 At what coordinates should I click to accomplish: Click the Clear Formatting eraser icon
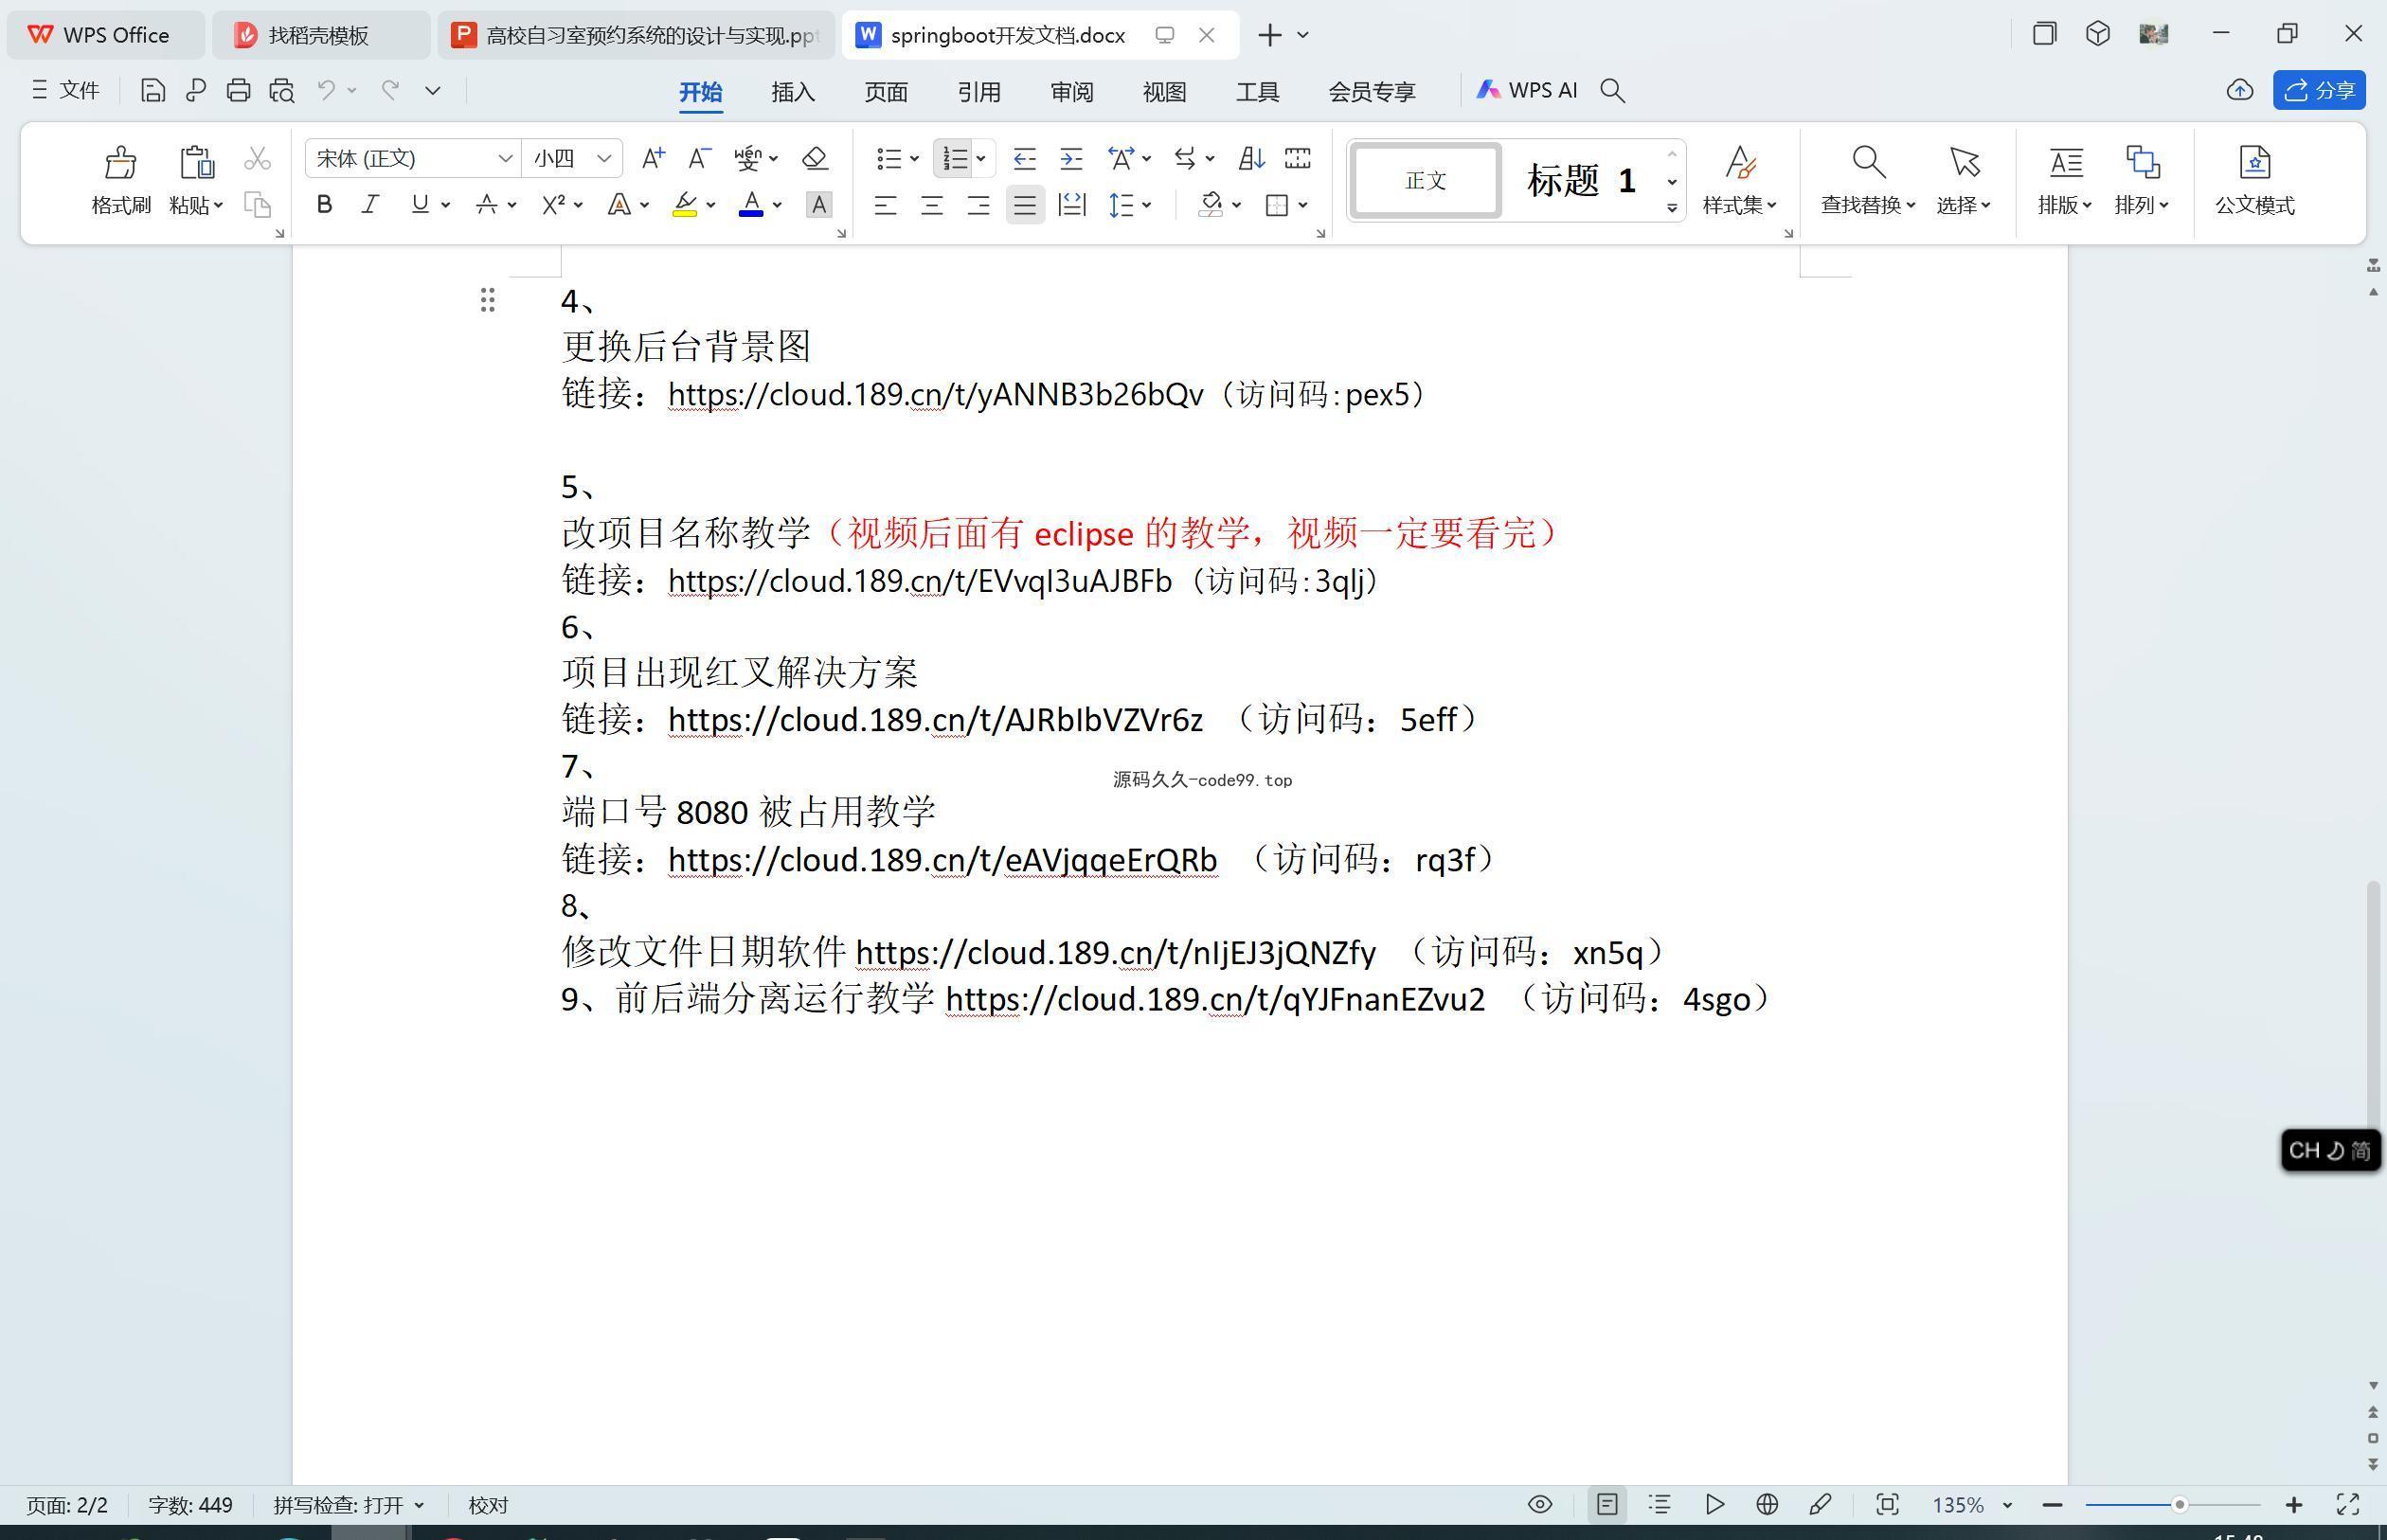point(815,158)
